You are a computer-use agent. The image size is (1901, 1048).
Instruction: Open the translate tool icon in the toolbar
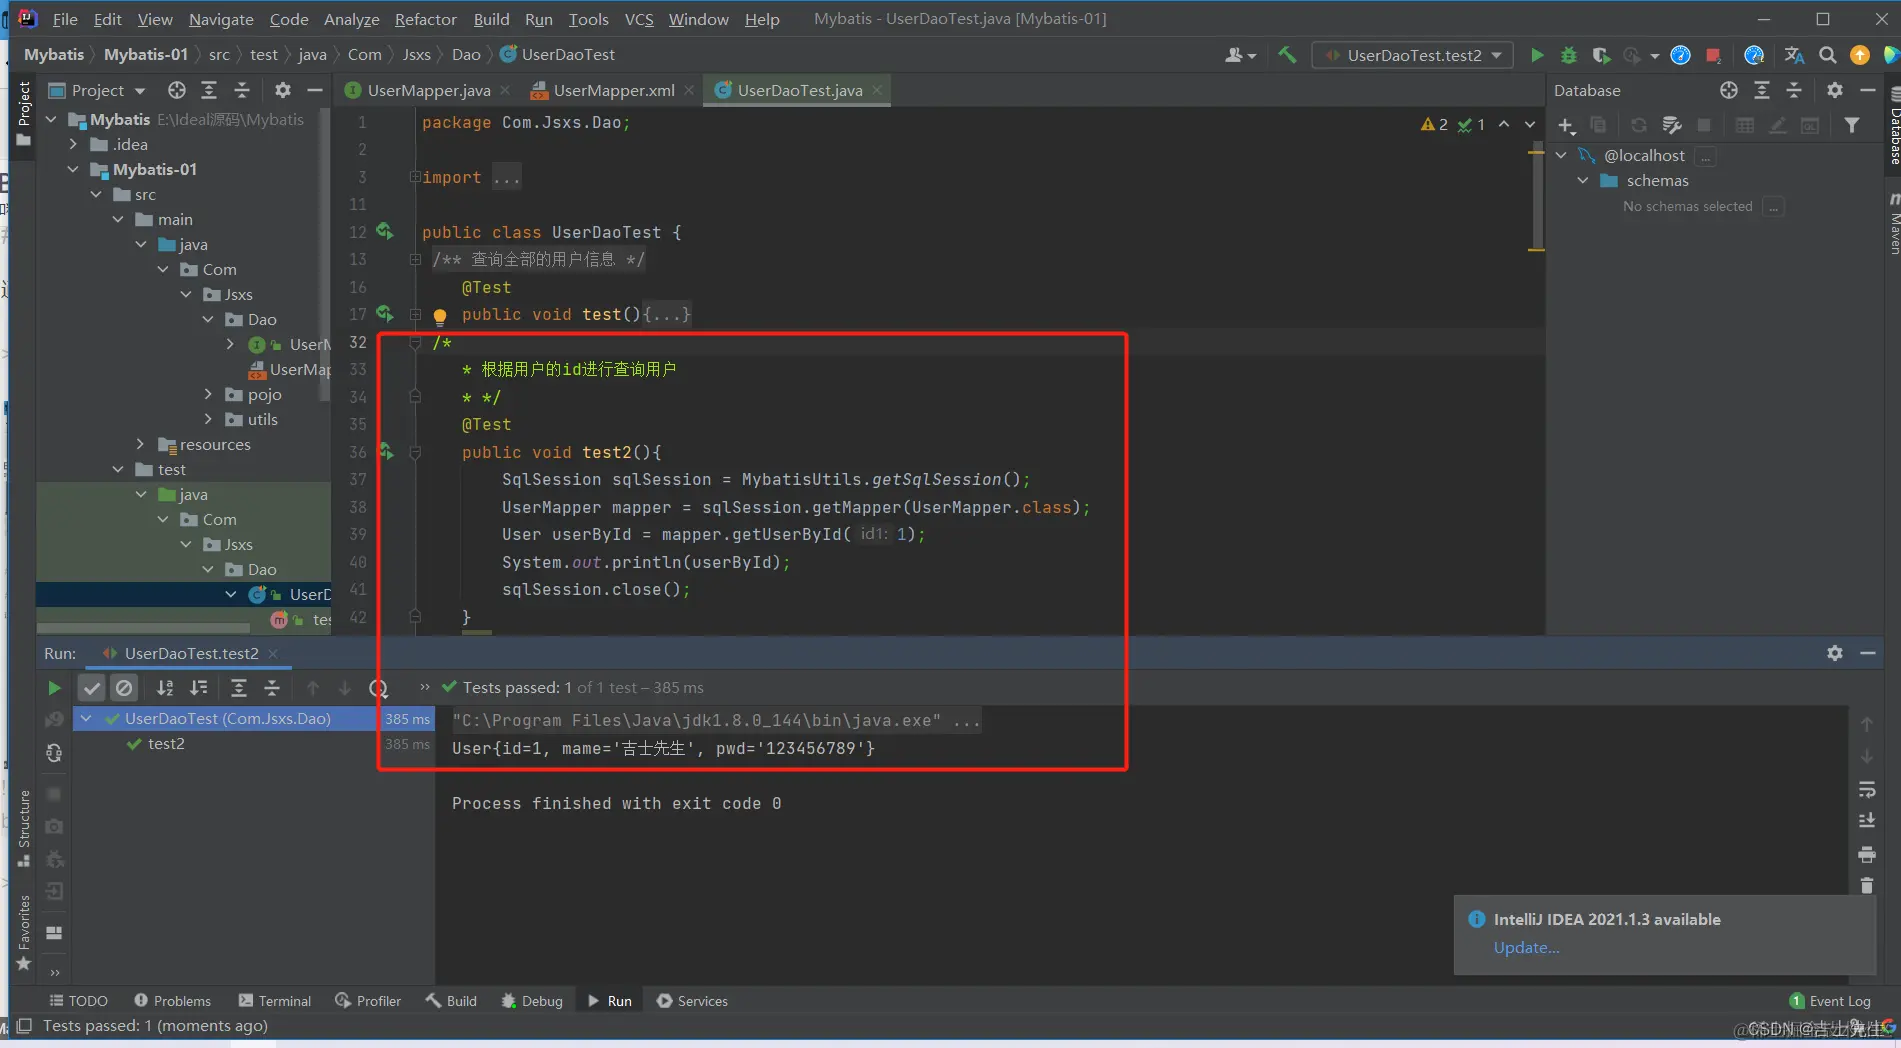pyautogui.click(x=1794, y=55)
